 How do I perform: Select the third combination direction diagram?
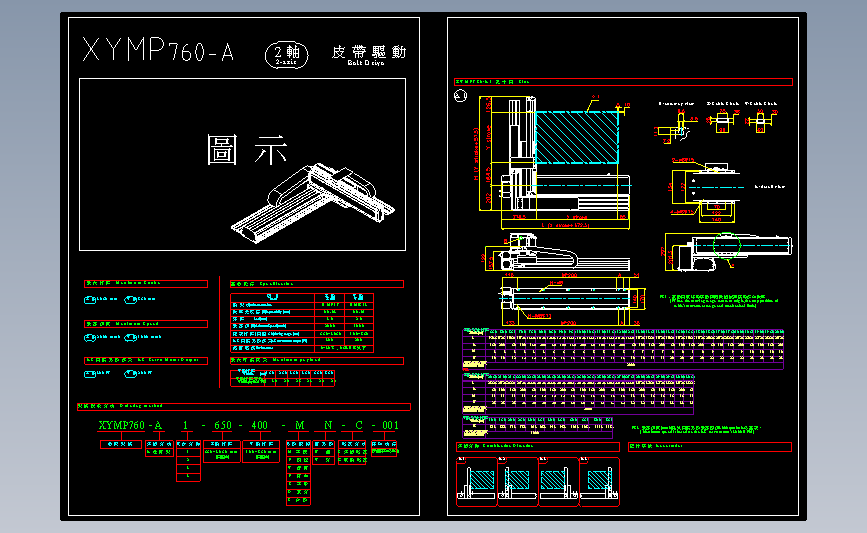click(558, 482)
